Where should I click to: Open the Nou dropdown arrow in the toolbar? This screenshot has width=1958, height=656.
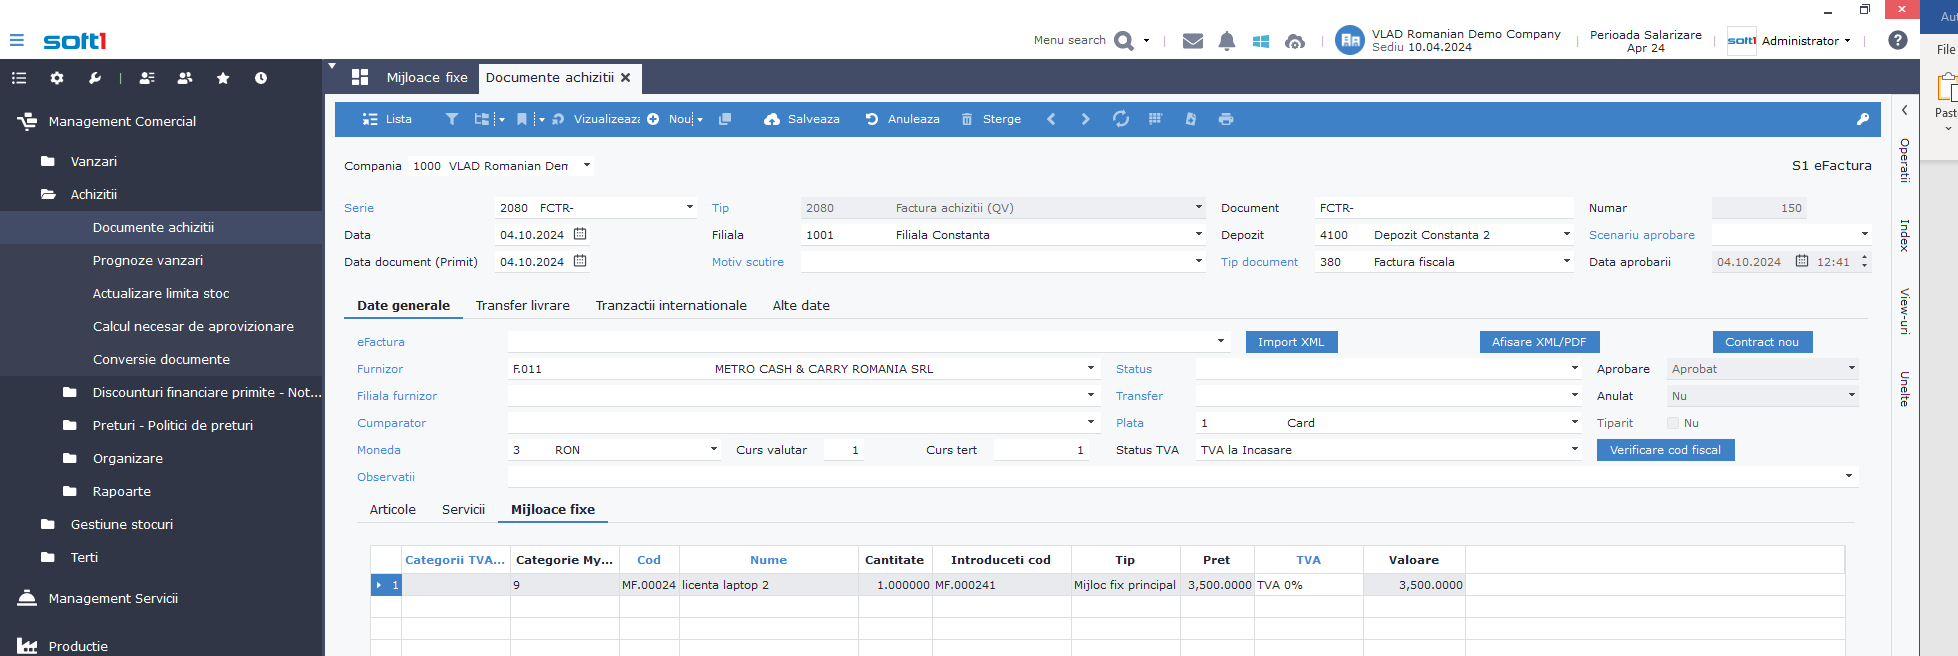coord(700,120)
